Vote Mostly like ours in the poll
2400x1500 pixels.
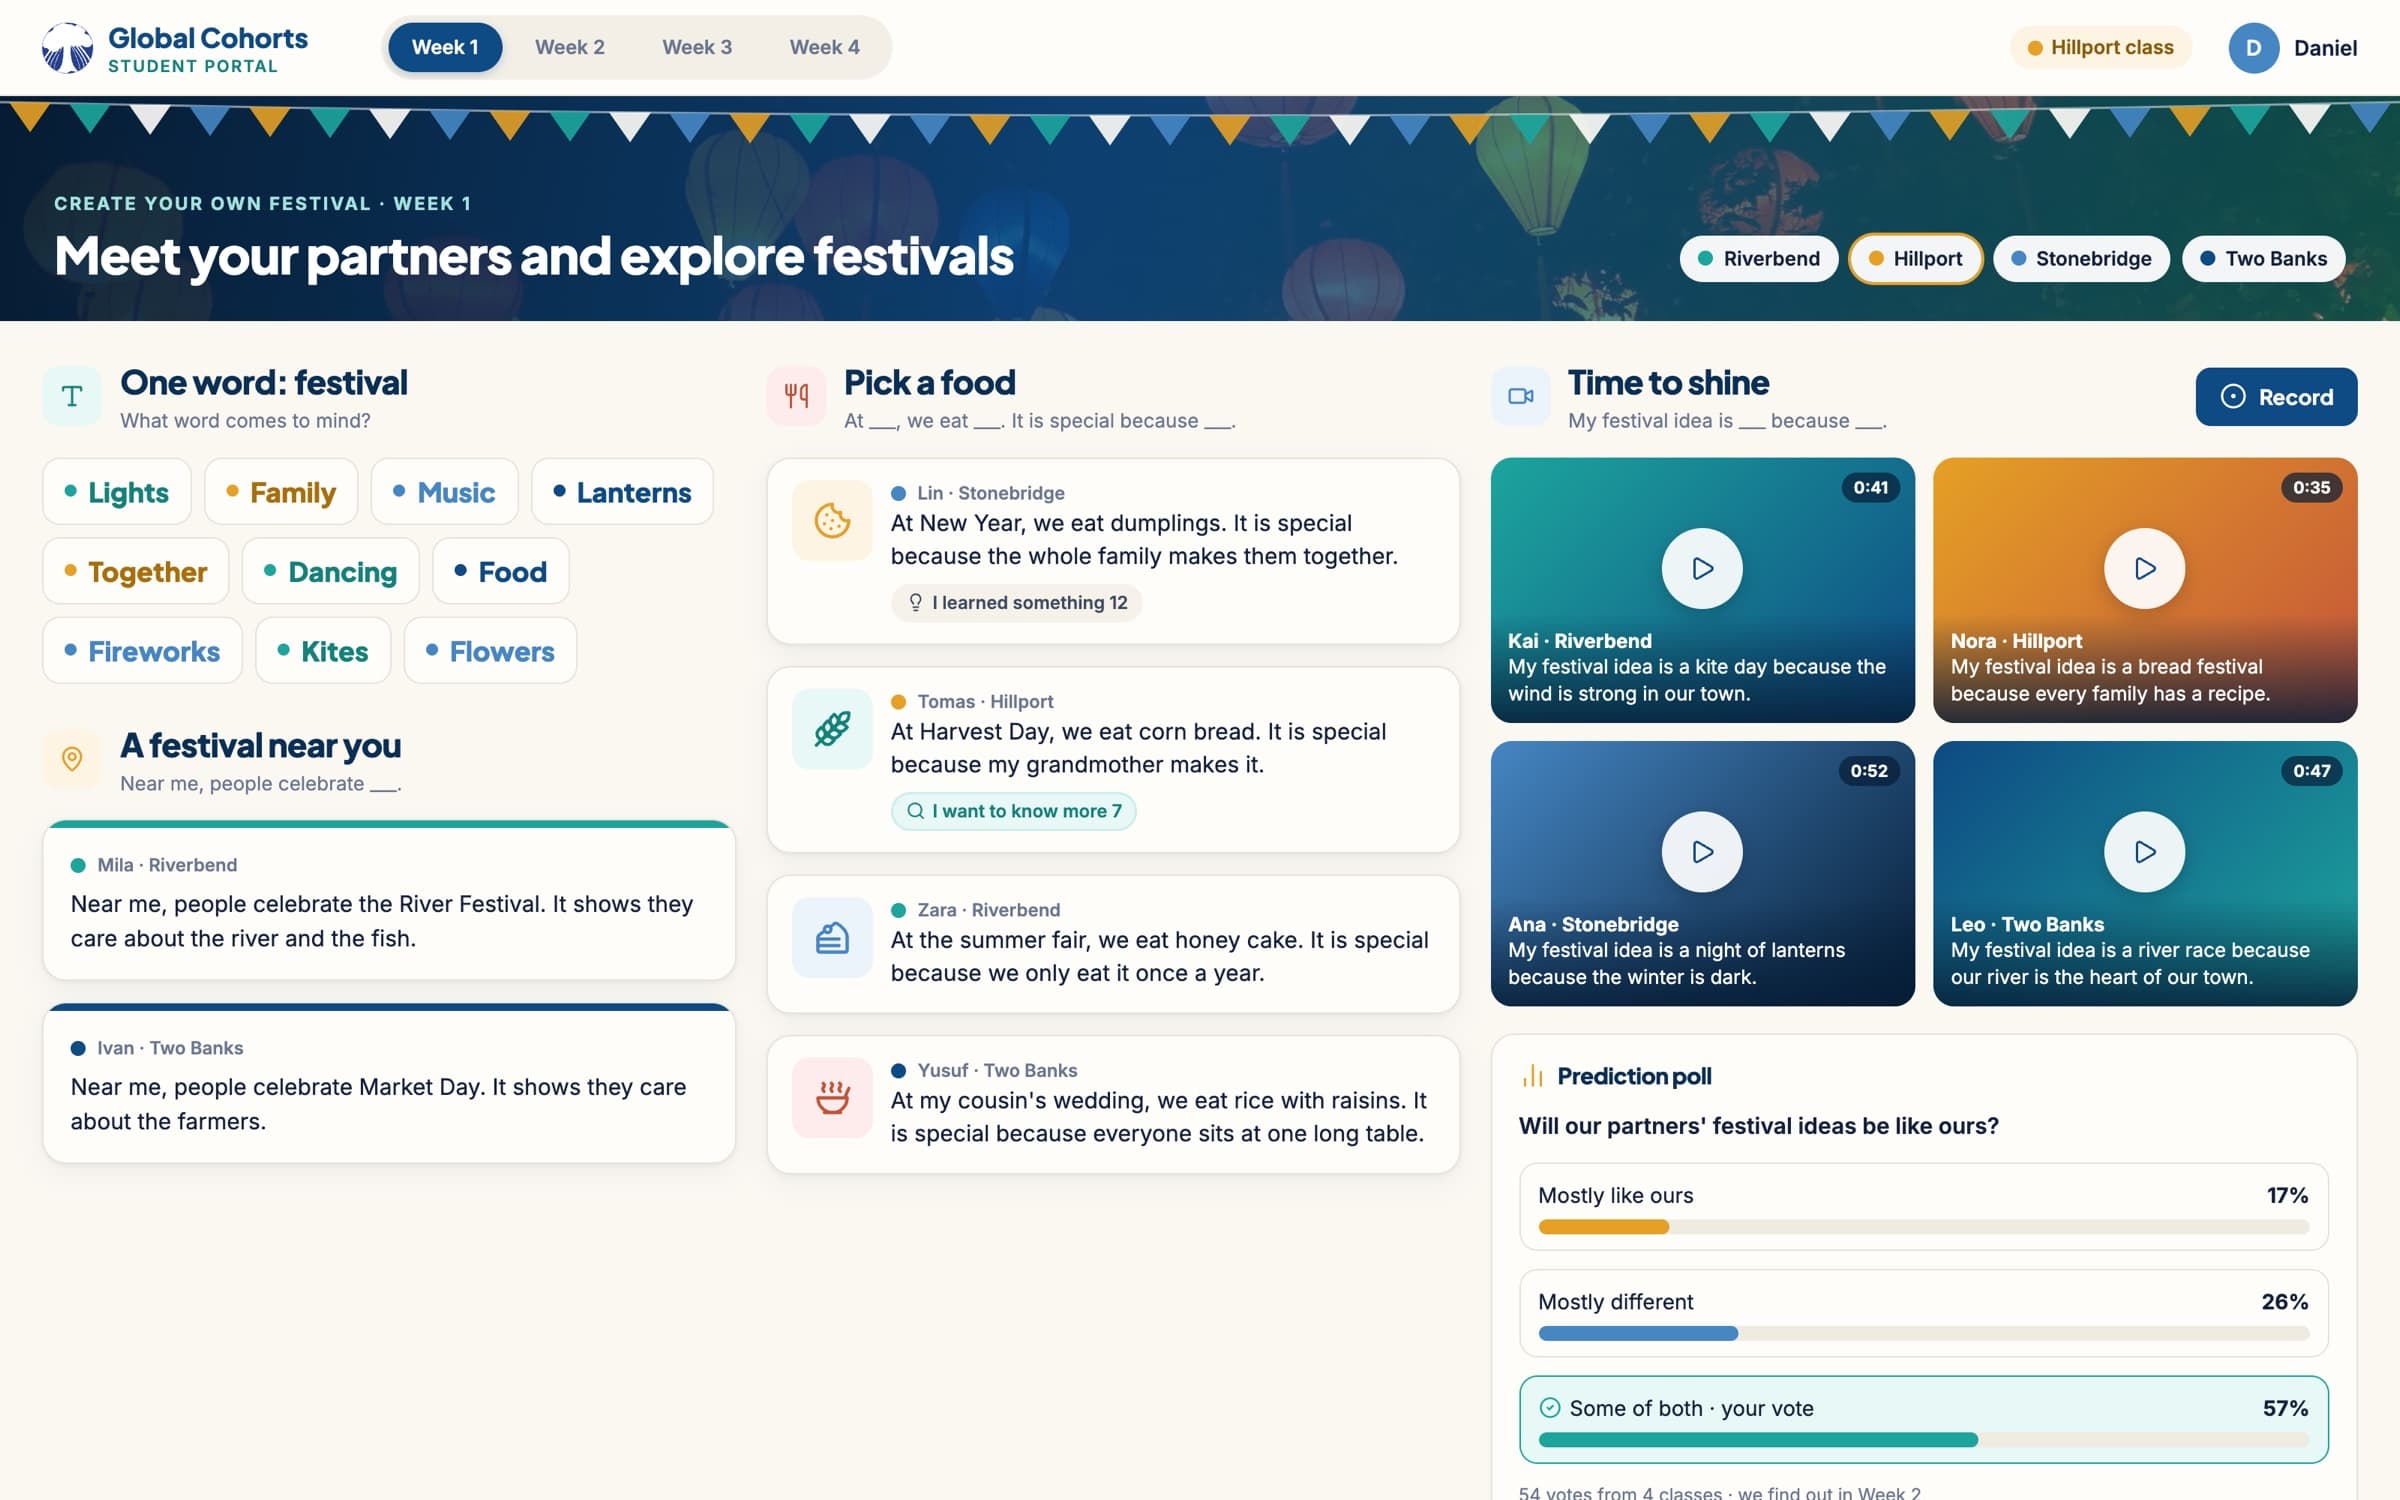click(1923, 1206)
